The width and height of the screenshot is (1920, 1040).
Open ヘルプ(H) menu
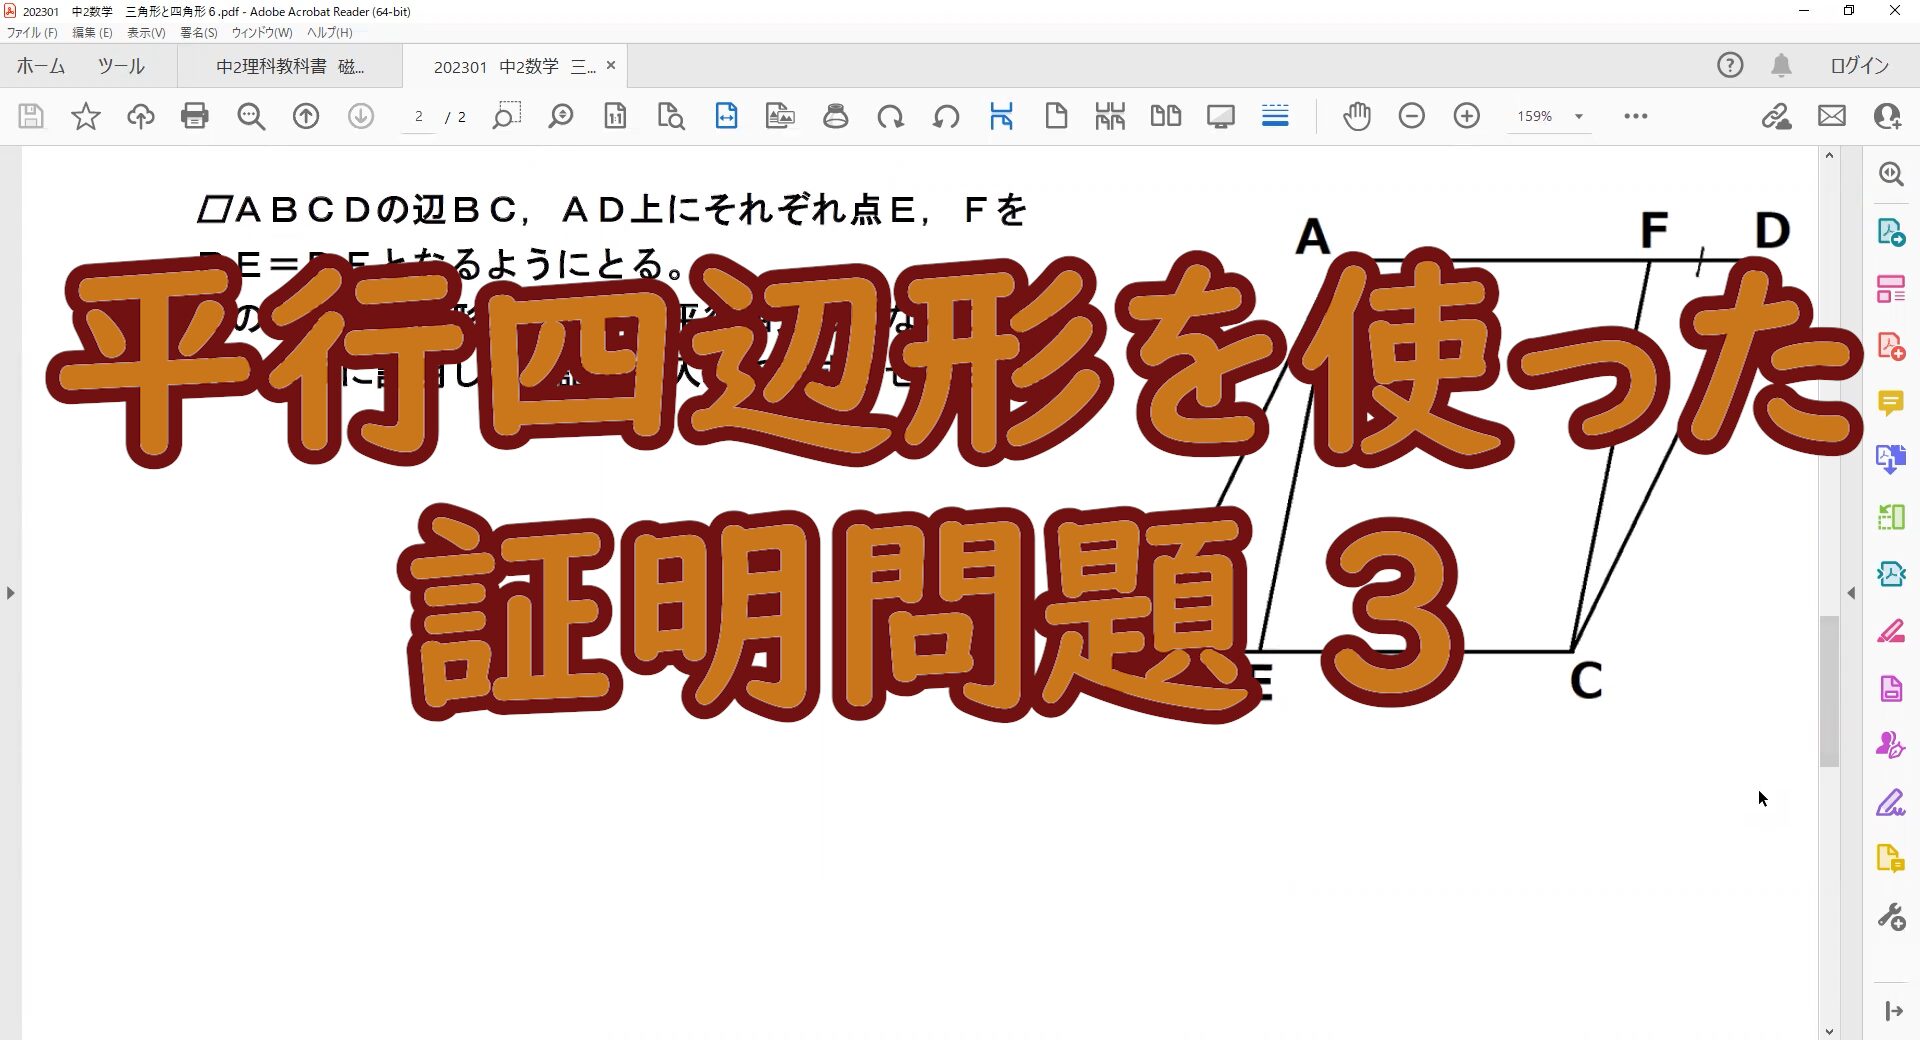click(330, 32)
